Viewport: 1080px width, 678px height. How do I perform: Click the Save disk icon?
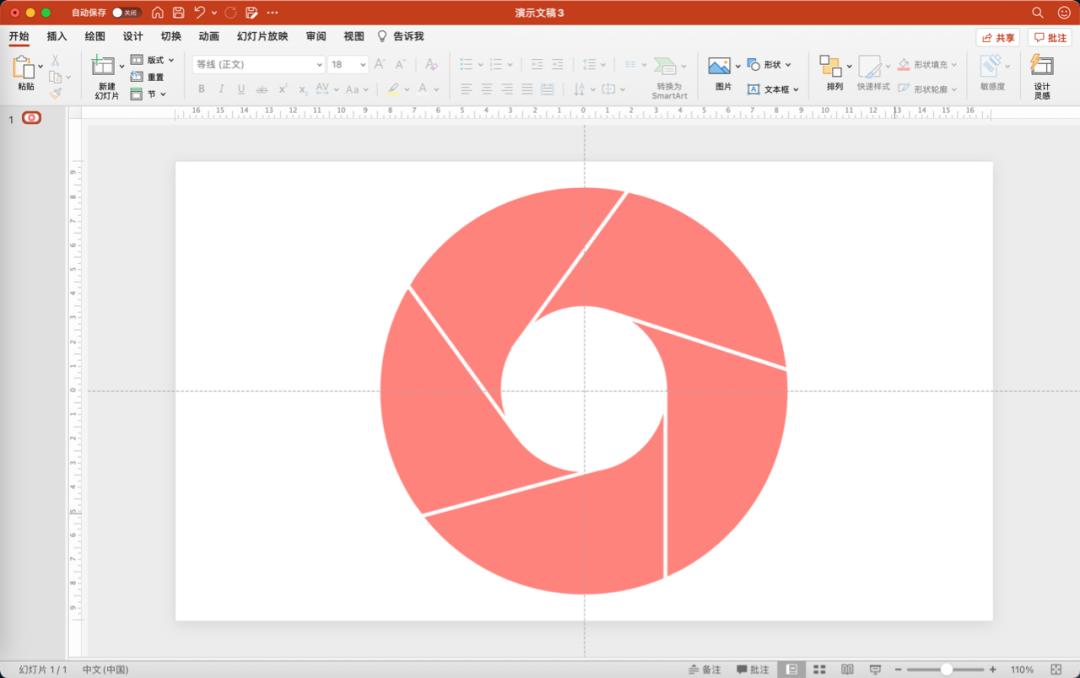point(178,12)
